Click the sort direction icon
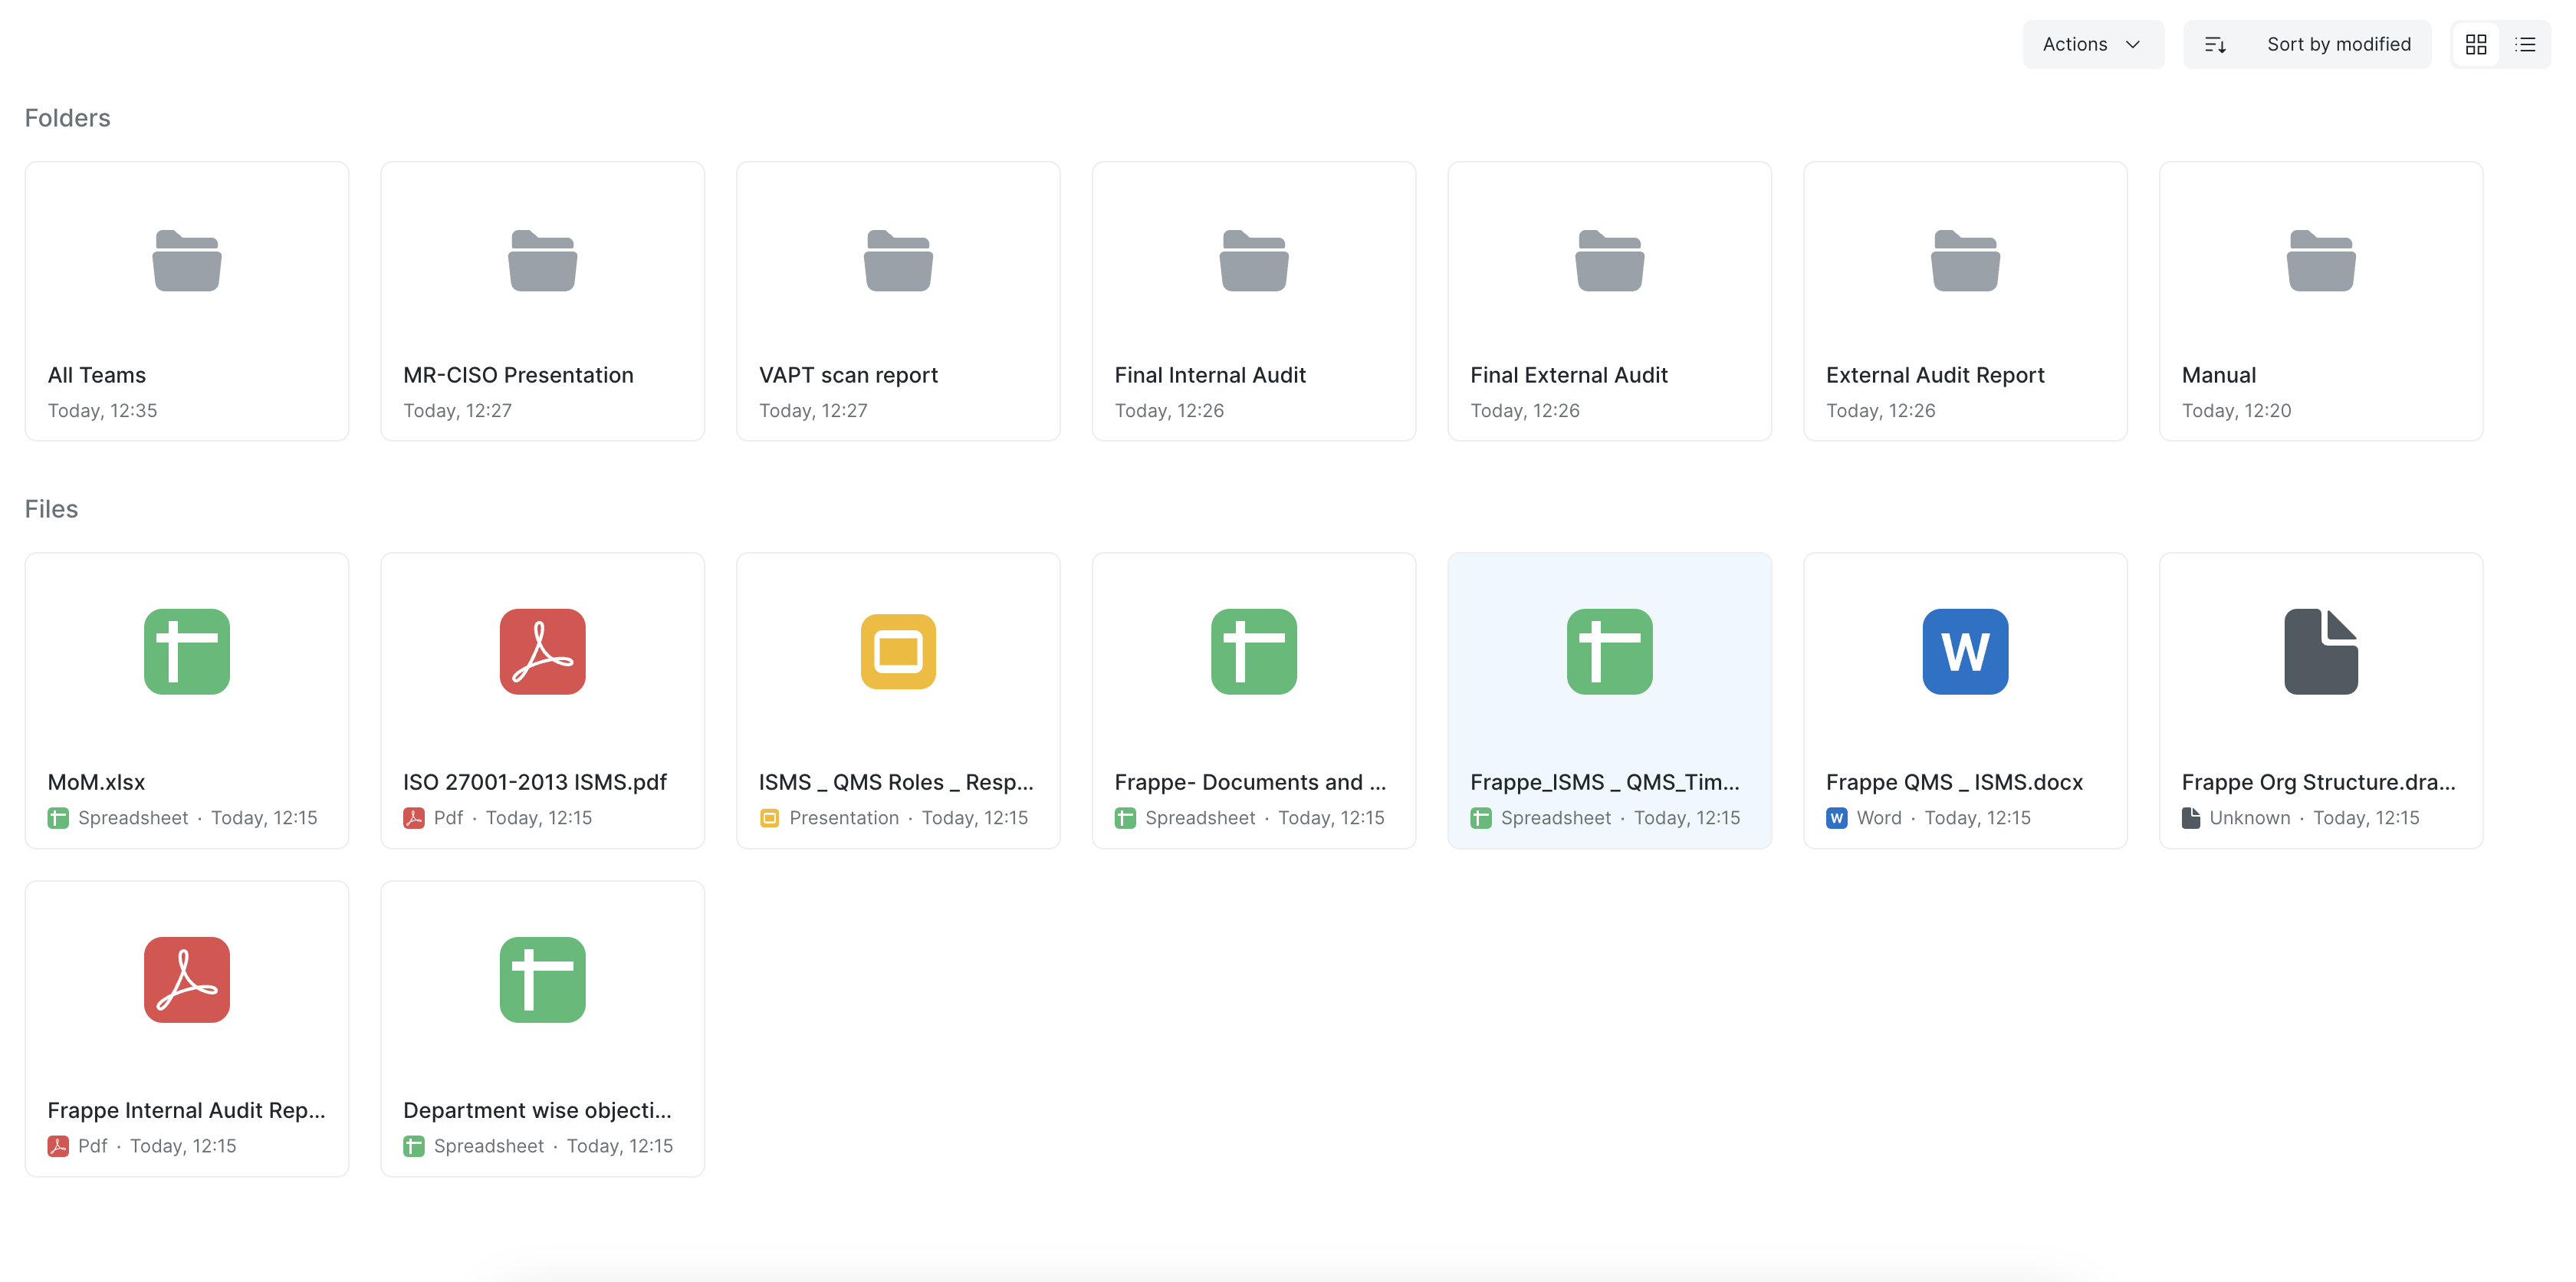Image resolution: width=2576 pixels, height=1282 pixels. (2216, 43)
